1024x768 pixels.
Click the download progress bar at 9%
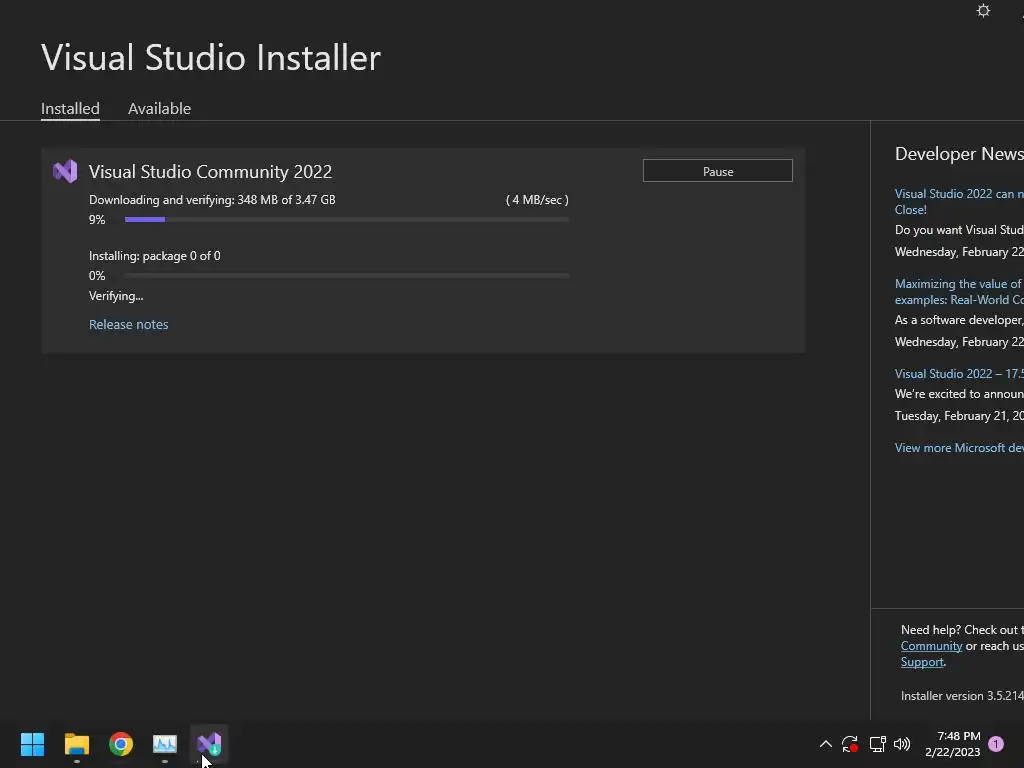(347, 220)
